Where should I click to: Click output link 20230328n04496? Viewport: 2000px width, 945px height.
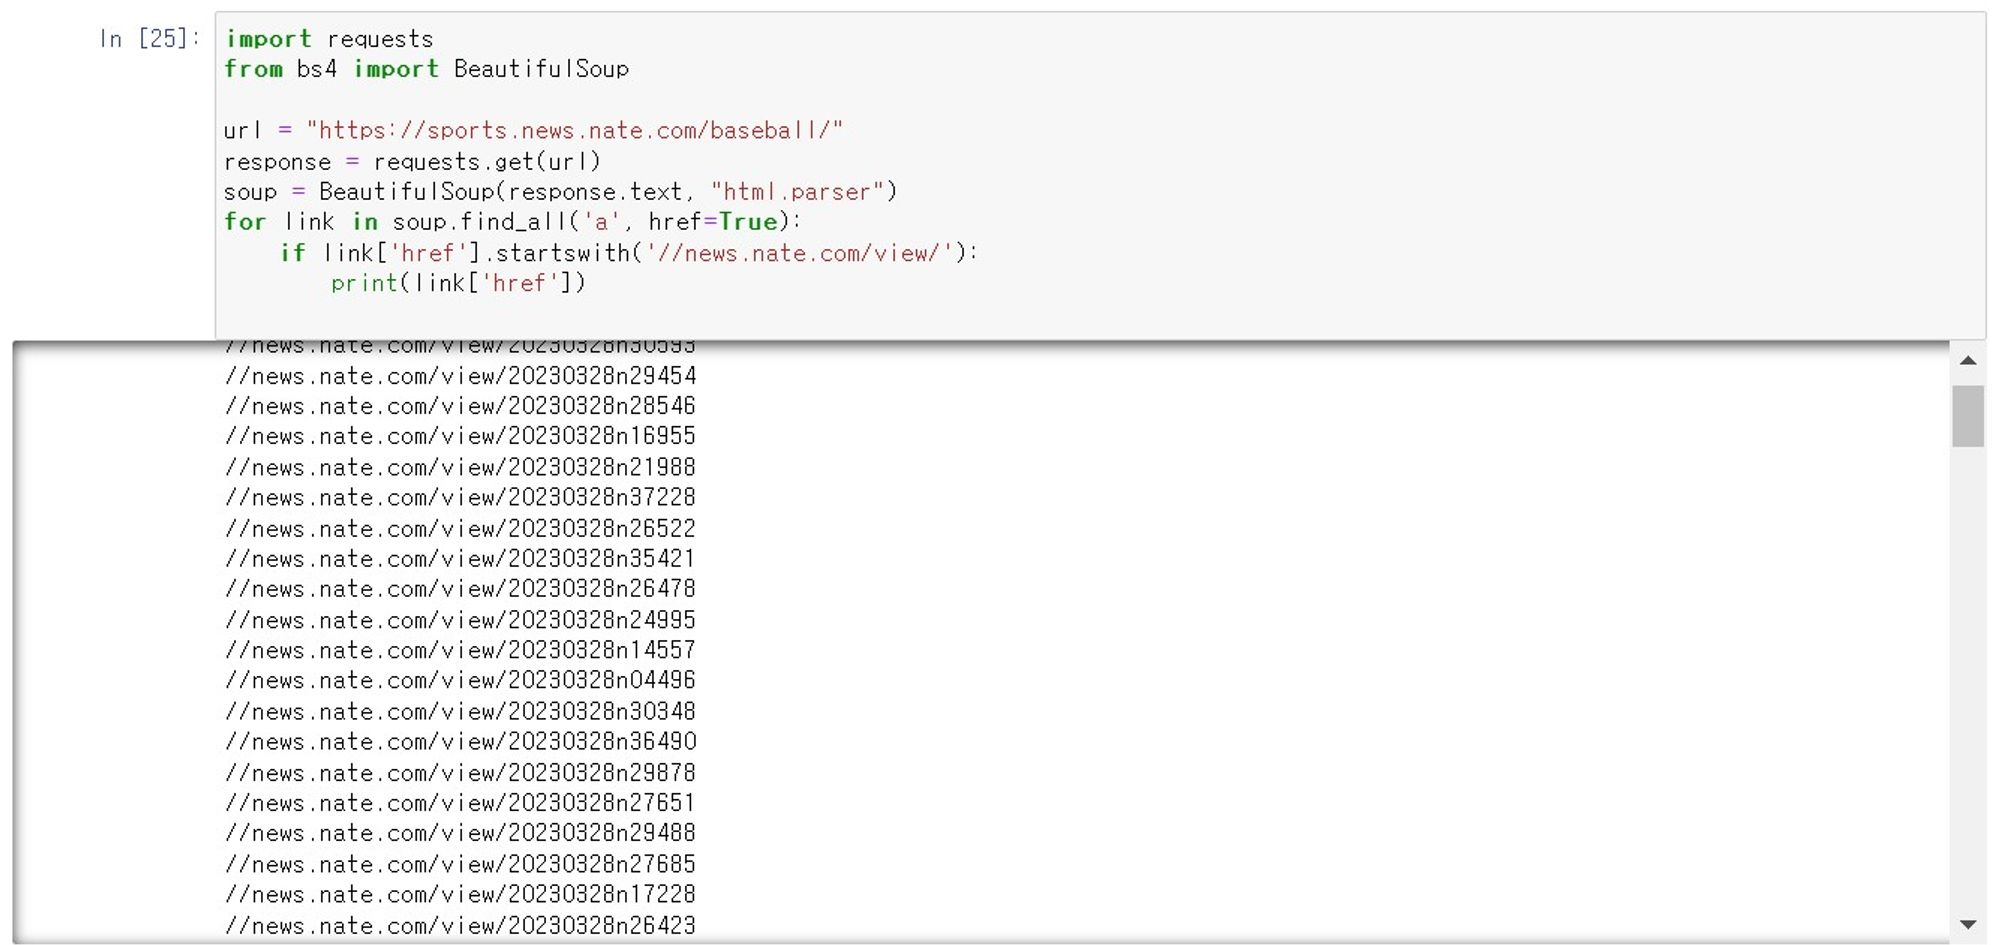(x=461, y=680)
